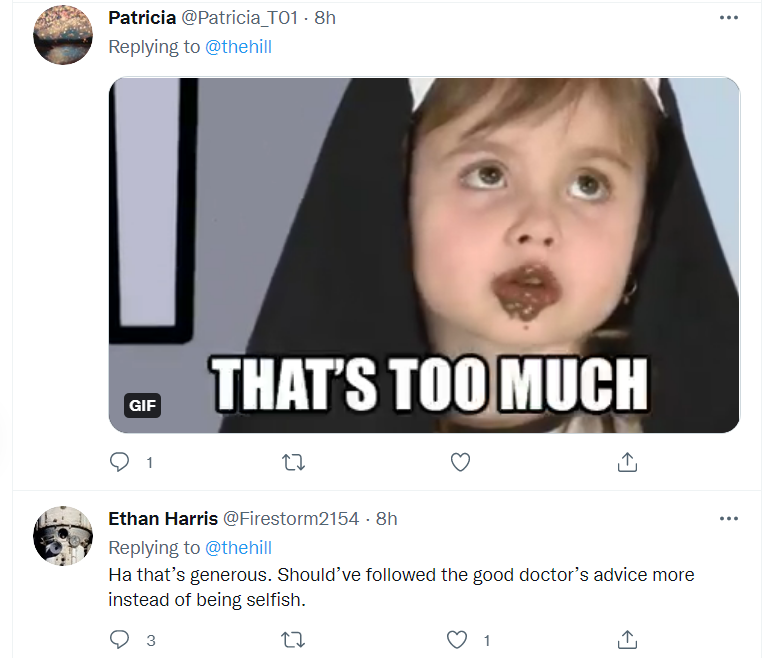Retweet Ethan Harris's tweet
This screenshot has height=658, width=774.
click(x=293, y=638)
